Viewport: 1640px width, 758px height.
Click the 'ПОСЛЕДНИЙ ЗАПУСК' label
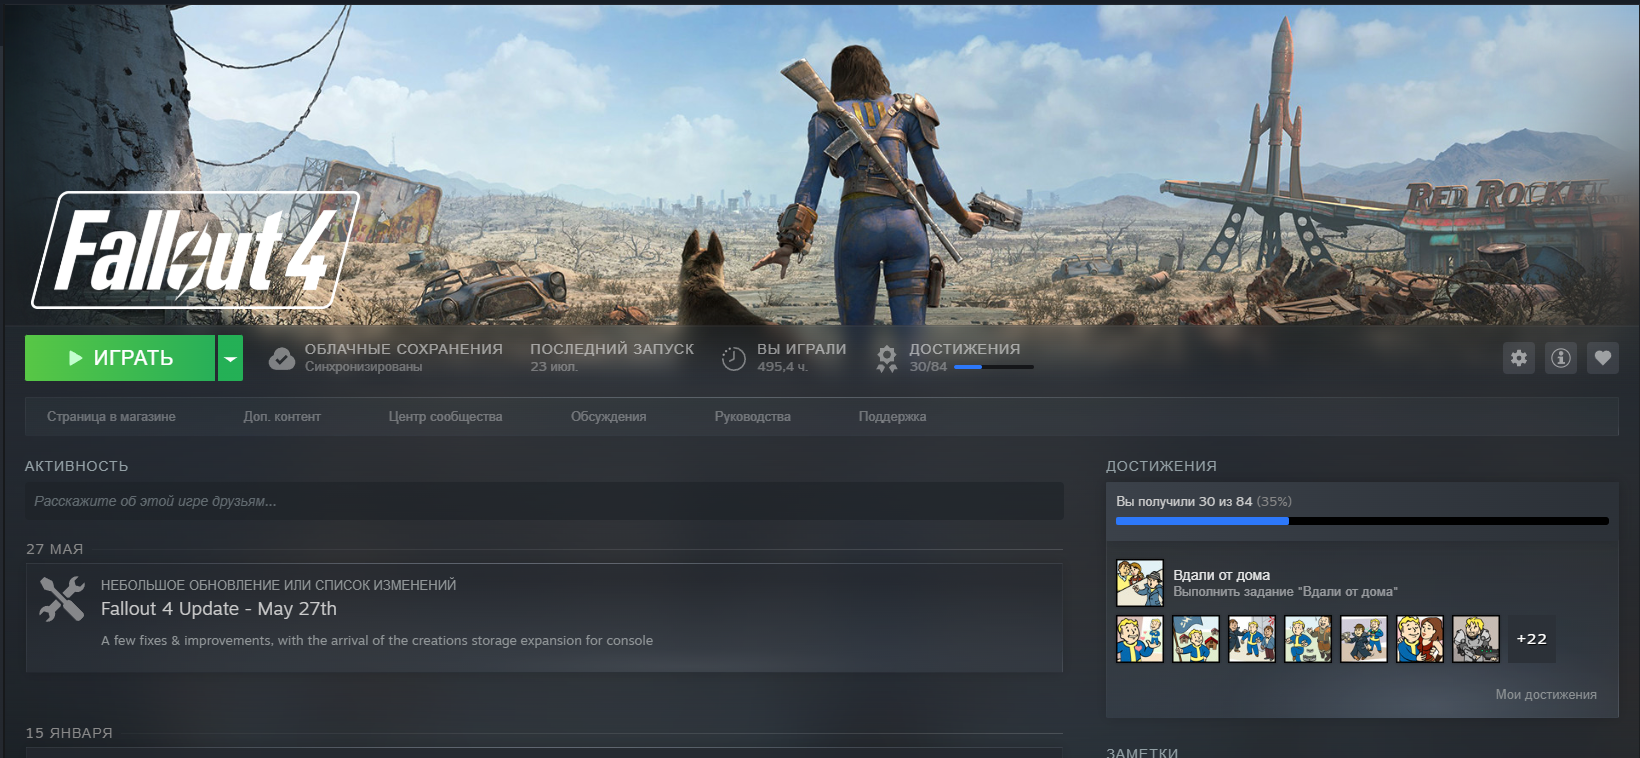(x=612, y=349)
